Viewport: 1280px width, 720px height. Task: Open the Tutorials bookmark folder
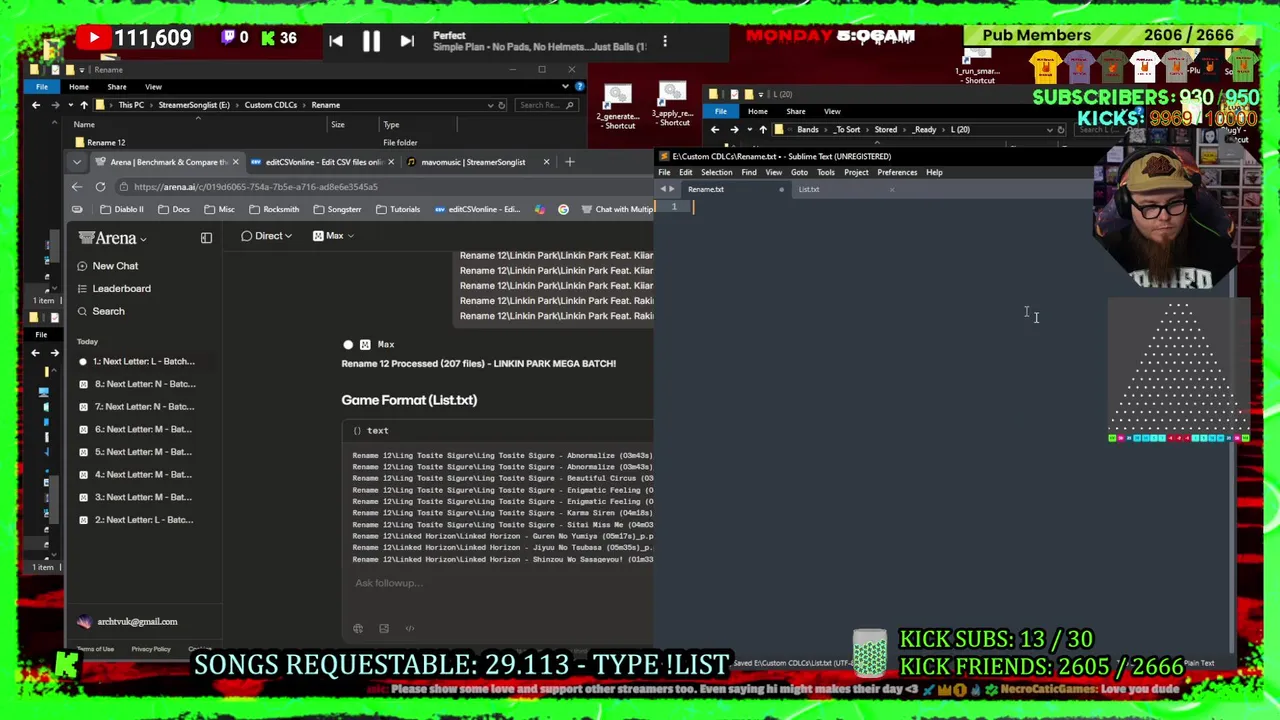click(397, 209)
